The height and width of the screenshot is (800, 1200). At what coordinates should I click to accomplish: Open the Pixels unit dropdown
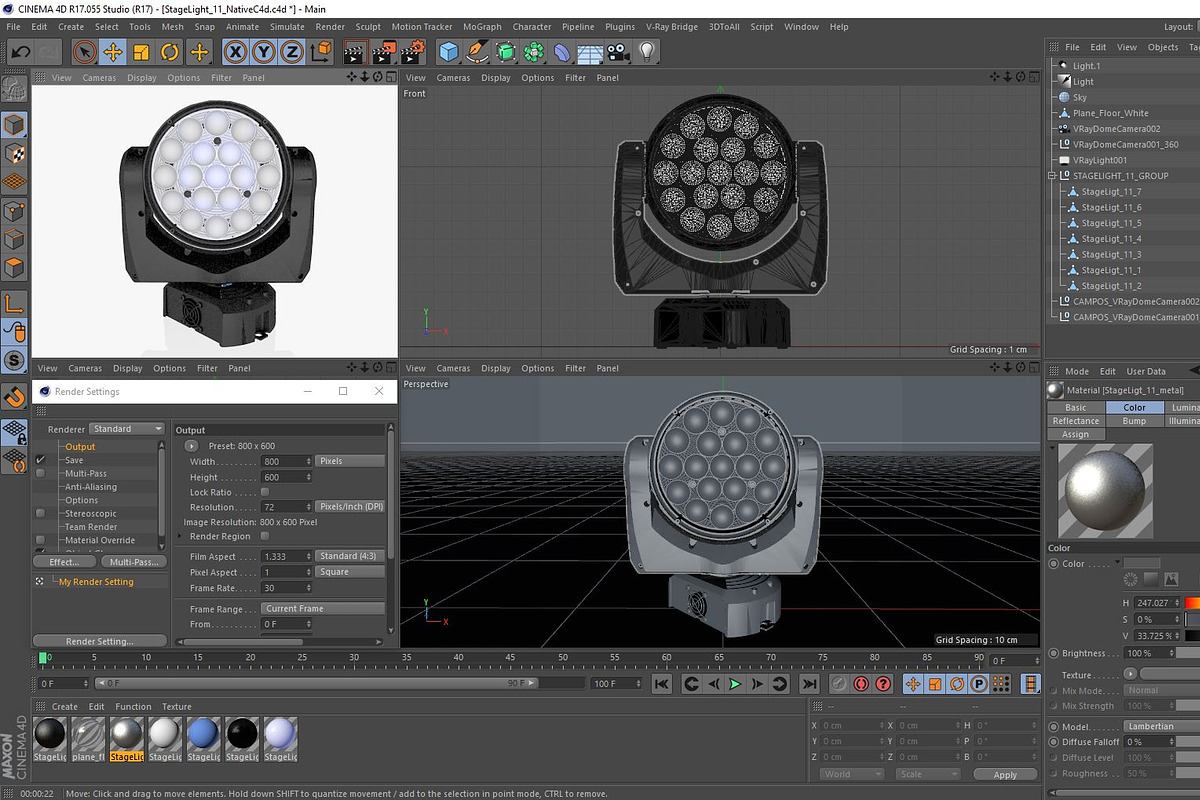(350, 461)
